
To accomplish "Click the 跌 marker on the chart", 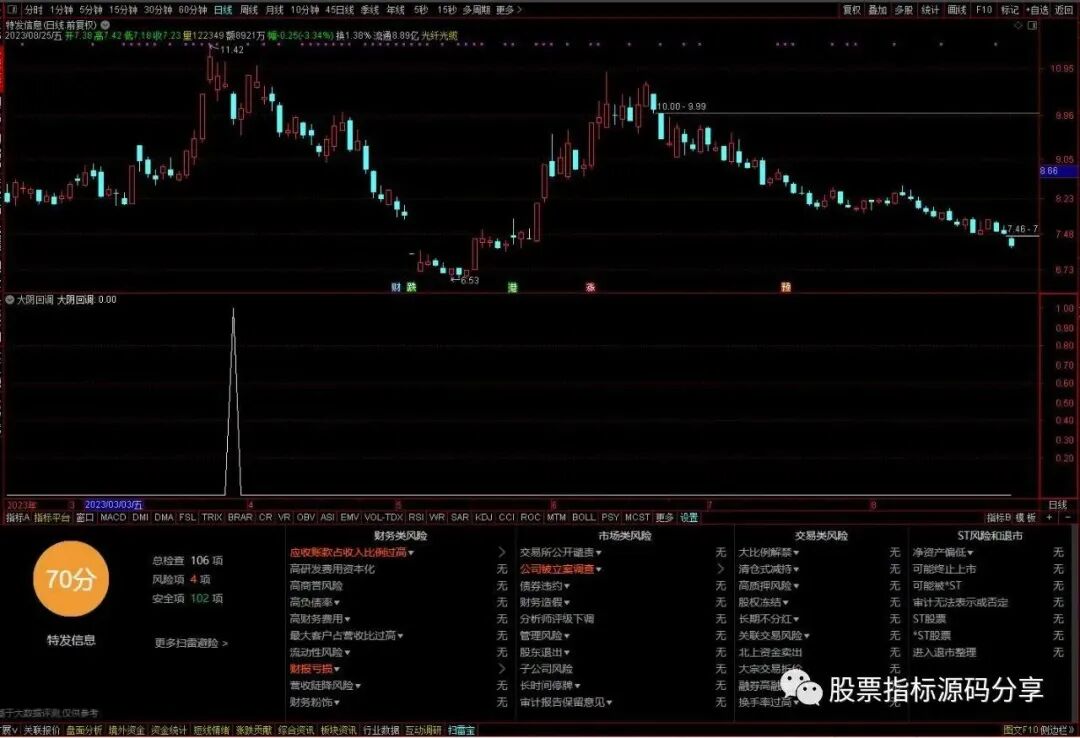I will (411, 287).
